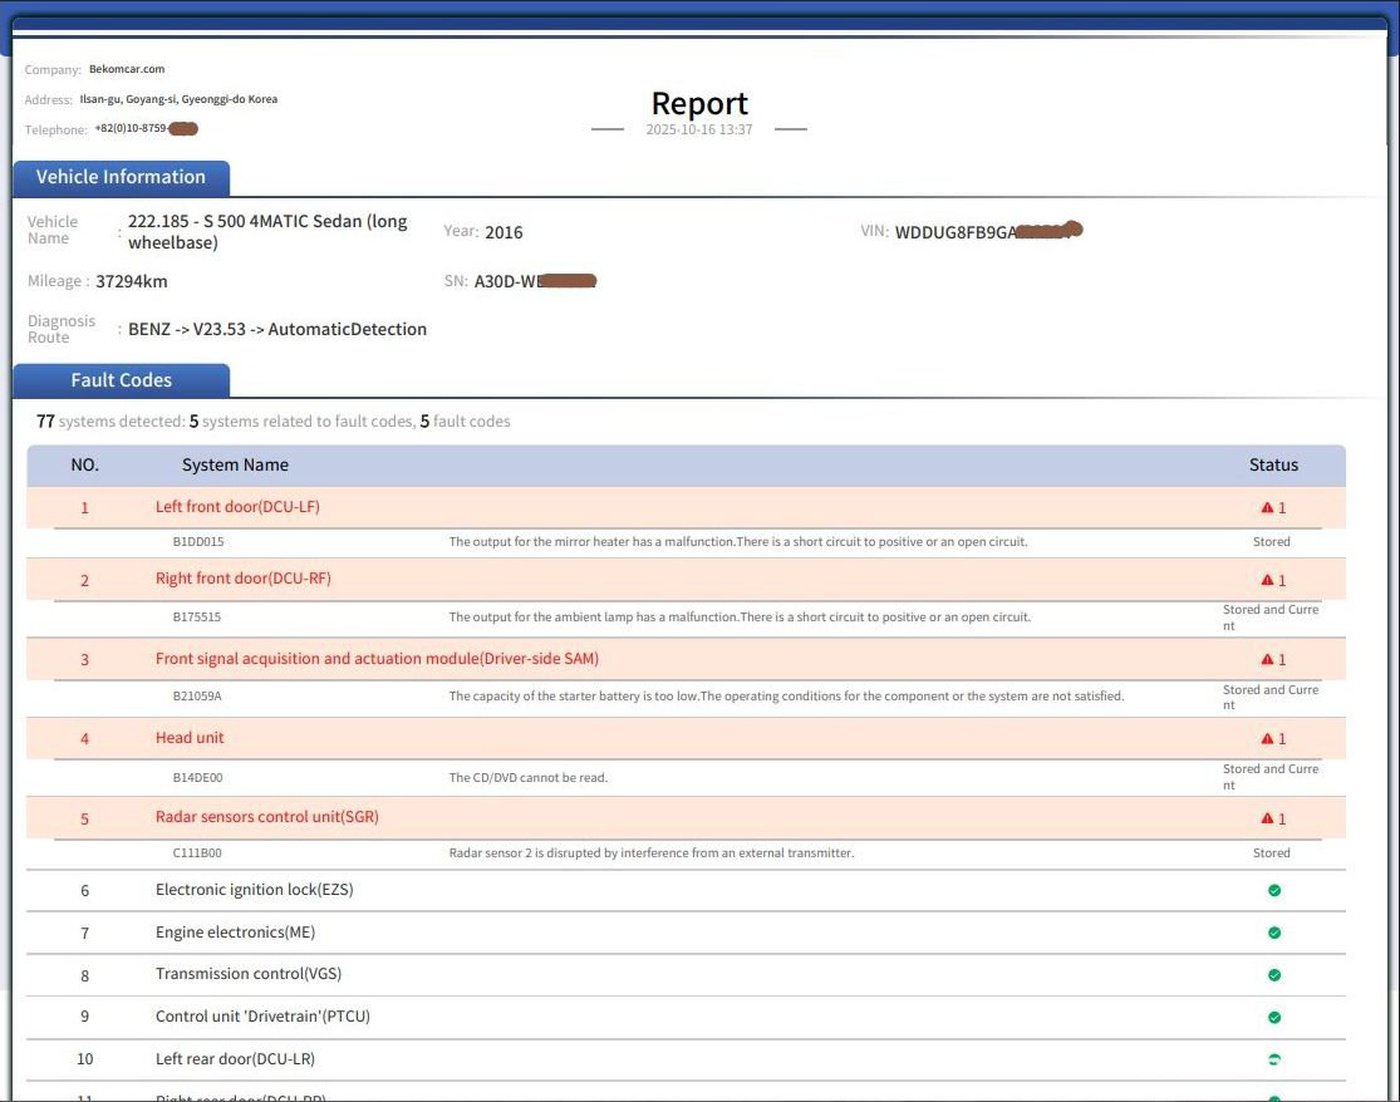This screenshot has height=1102, width=1400.
Task: Click the Status column header
Action: (x=1273, y=465)
